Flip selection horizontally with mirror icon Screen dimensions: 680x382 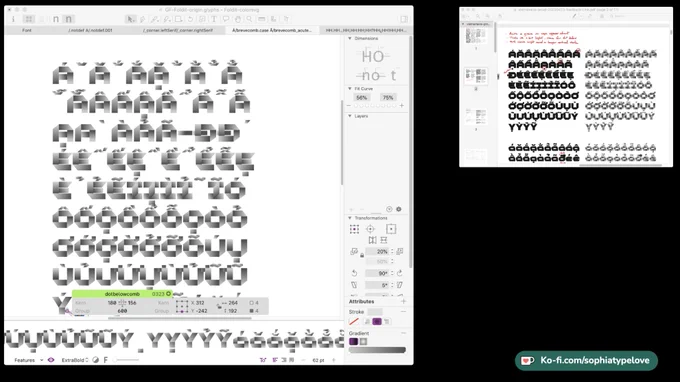click(x=373, y=240)
